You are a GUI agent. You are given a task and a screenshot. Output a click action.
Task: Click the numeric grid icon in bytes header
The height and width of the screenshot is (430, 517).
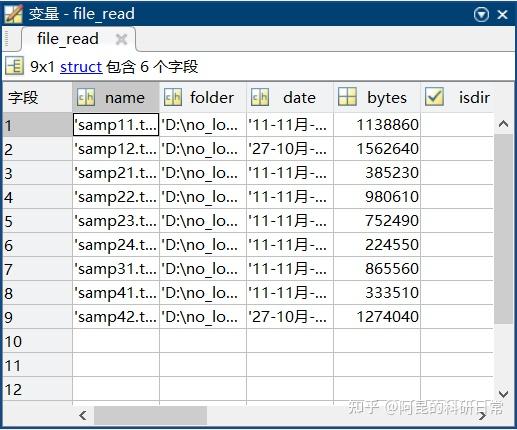pyautogui.click(x=347, y=97)
